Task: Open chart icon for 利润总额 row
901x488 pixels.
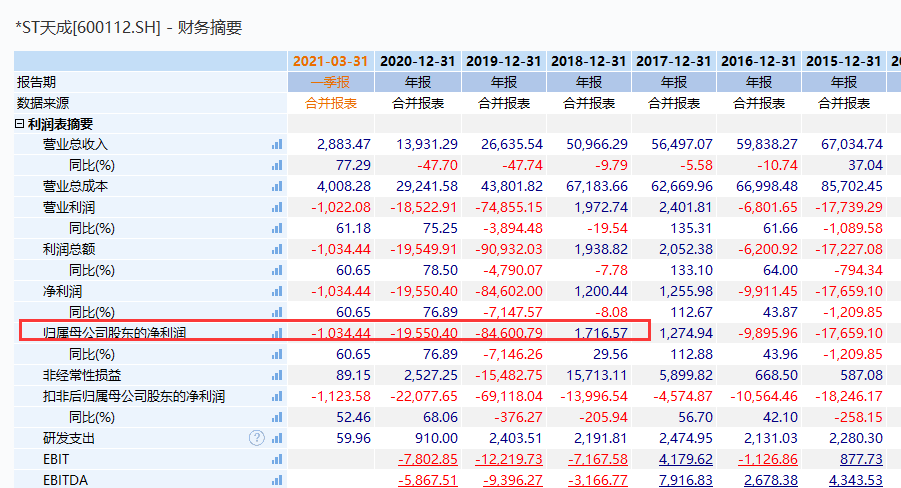Action: pyautogui.click(x=277, y=249)
